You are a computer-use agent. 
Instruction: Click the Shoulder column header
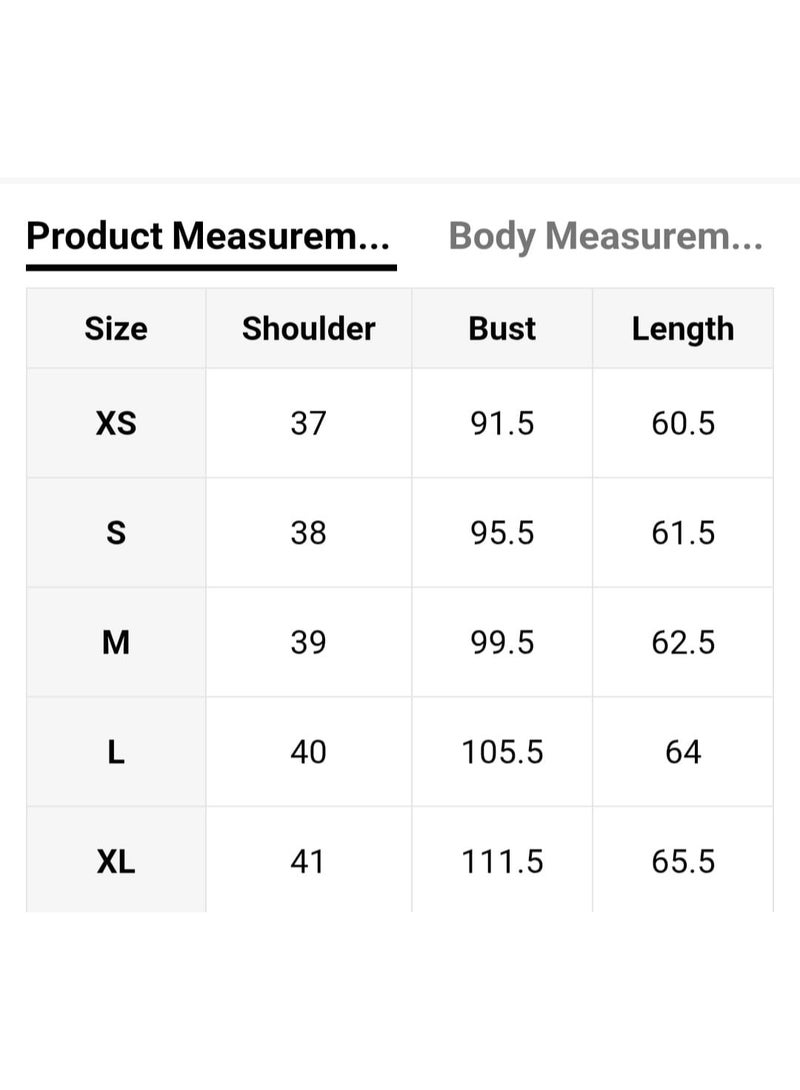308,329
